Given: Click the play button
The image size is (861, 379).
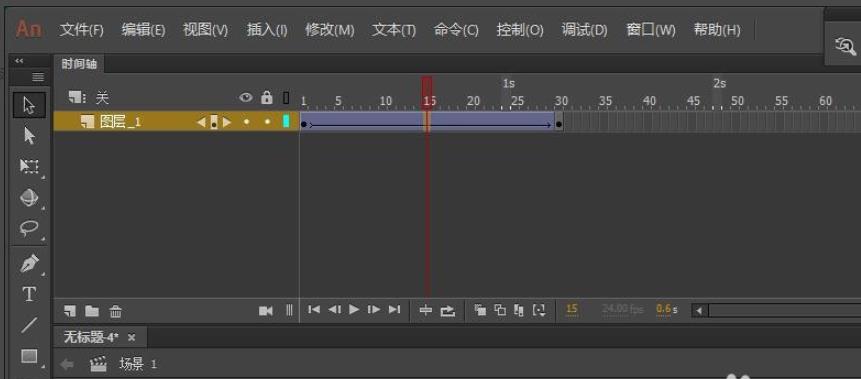Looking at the screenshot, I should (354, 310).
